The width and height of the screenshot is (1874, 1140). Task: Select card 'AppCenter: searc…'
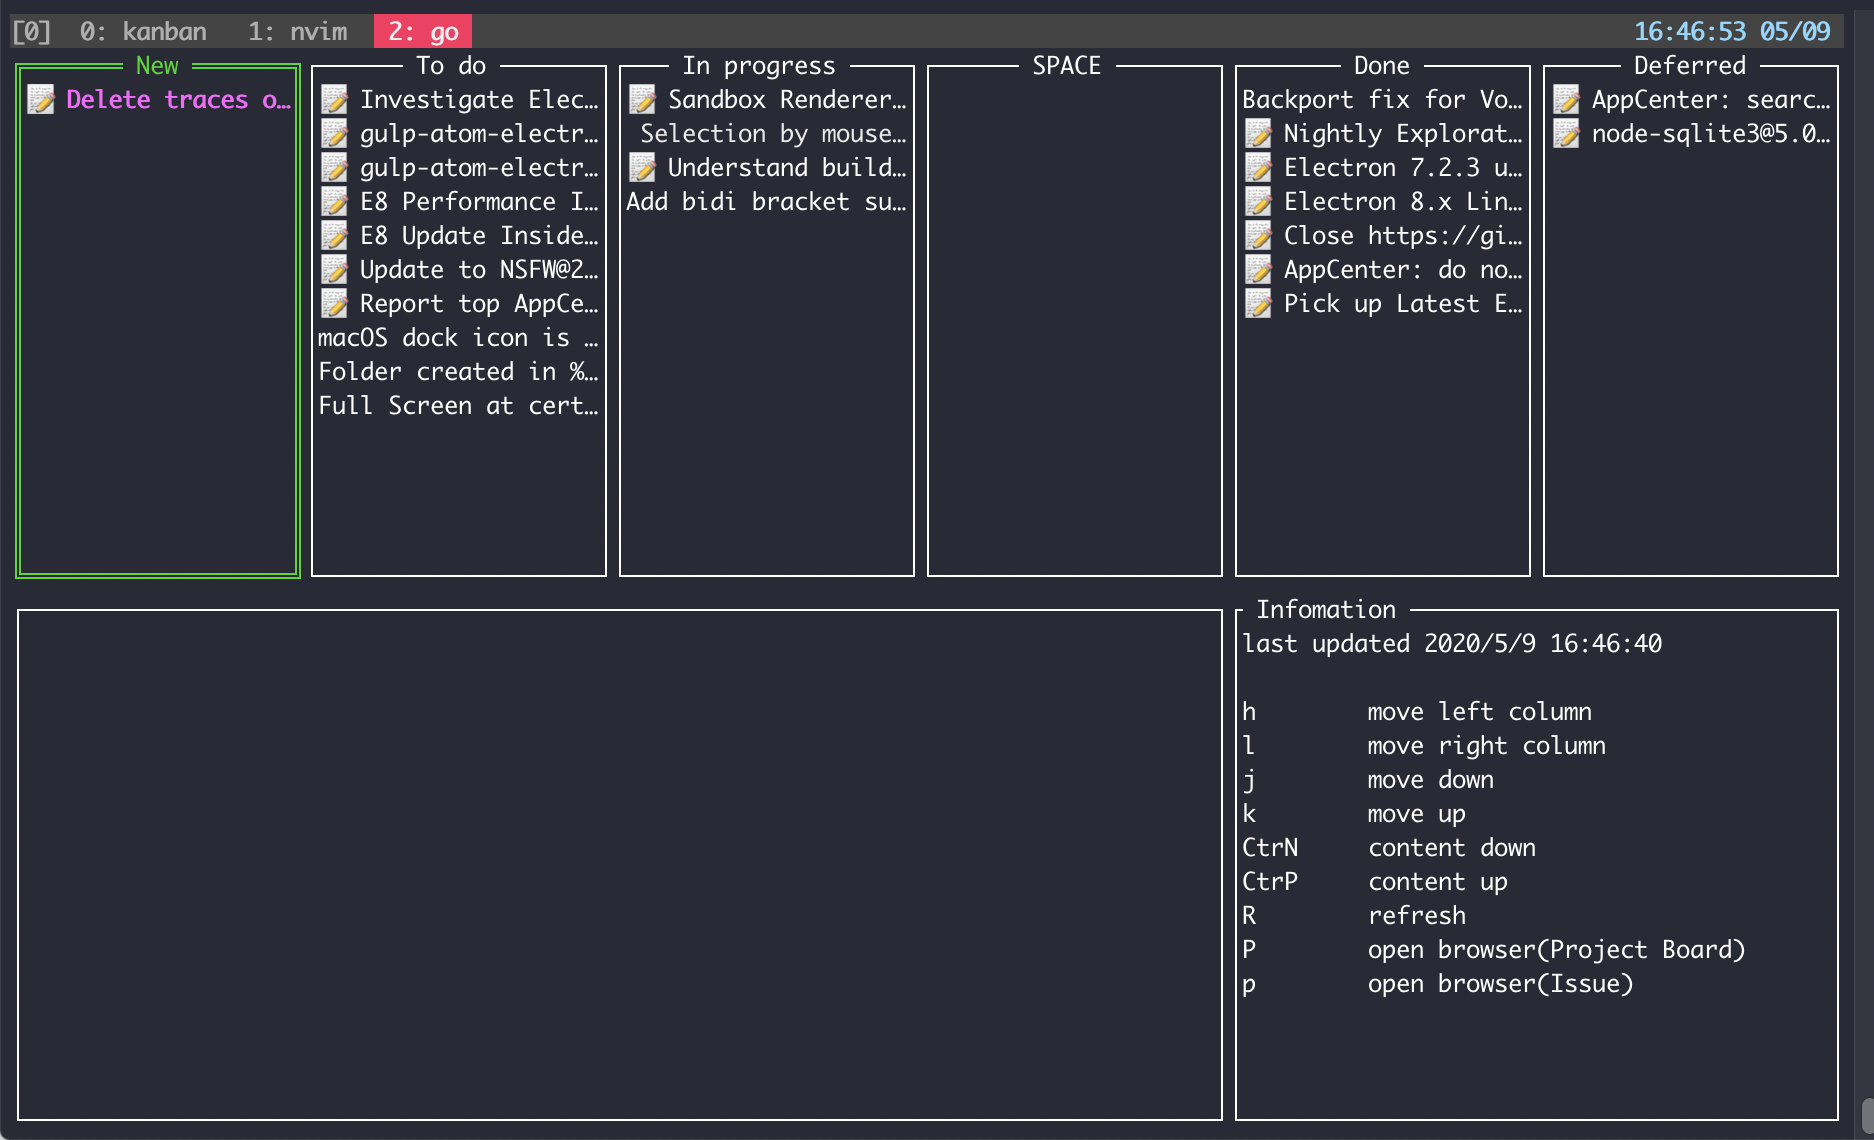[1691, 99]
